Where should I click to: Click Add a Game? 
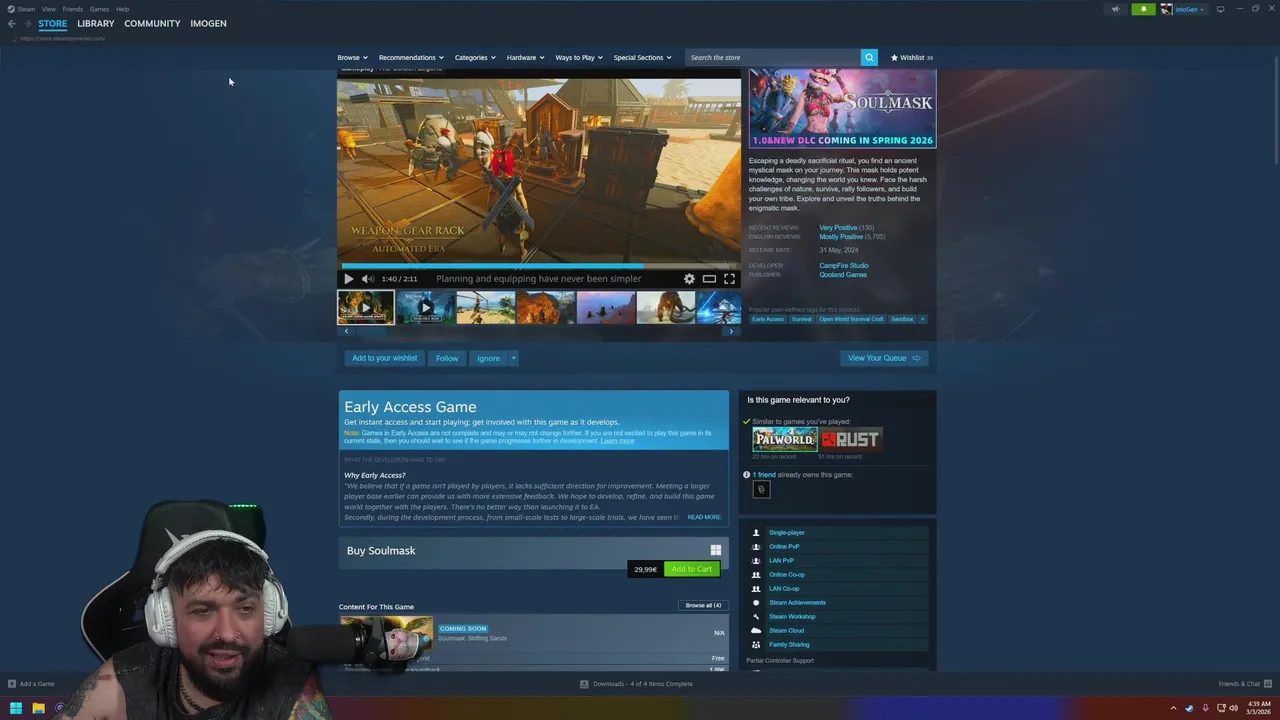pyautogui.click(x=31, y=684)
